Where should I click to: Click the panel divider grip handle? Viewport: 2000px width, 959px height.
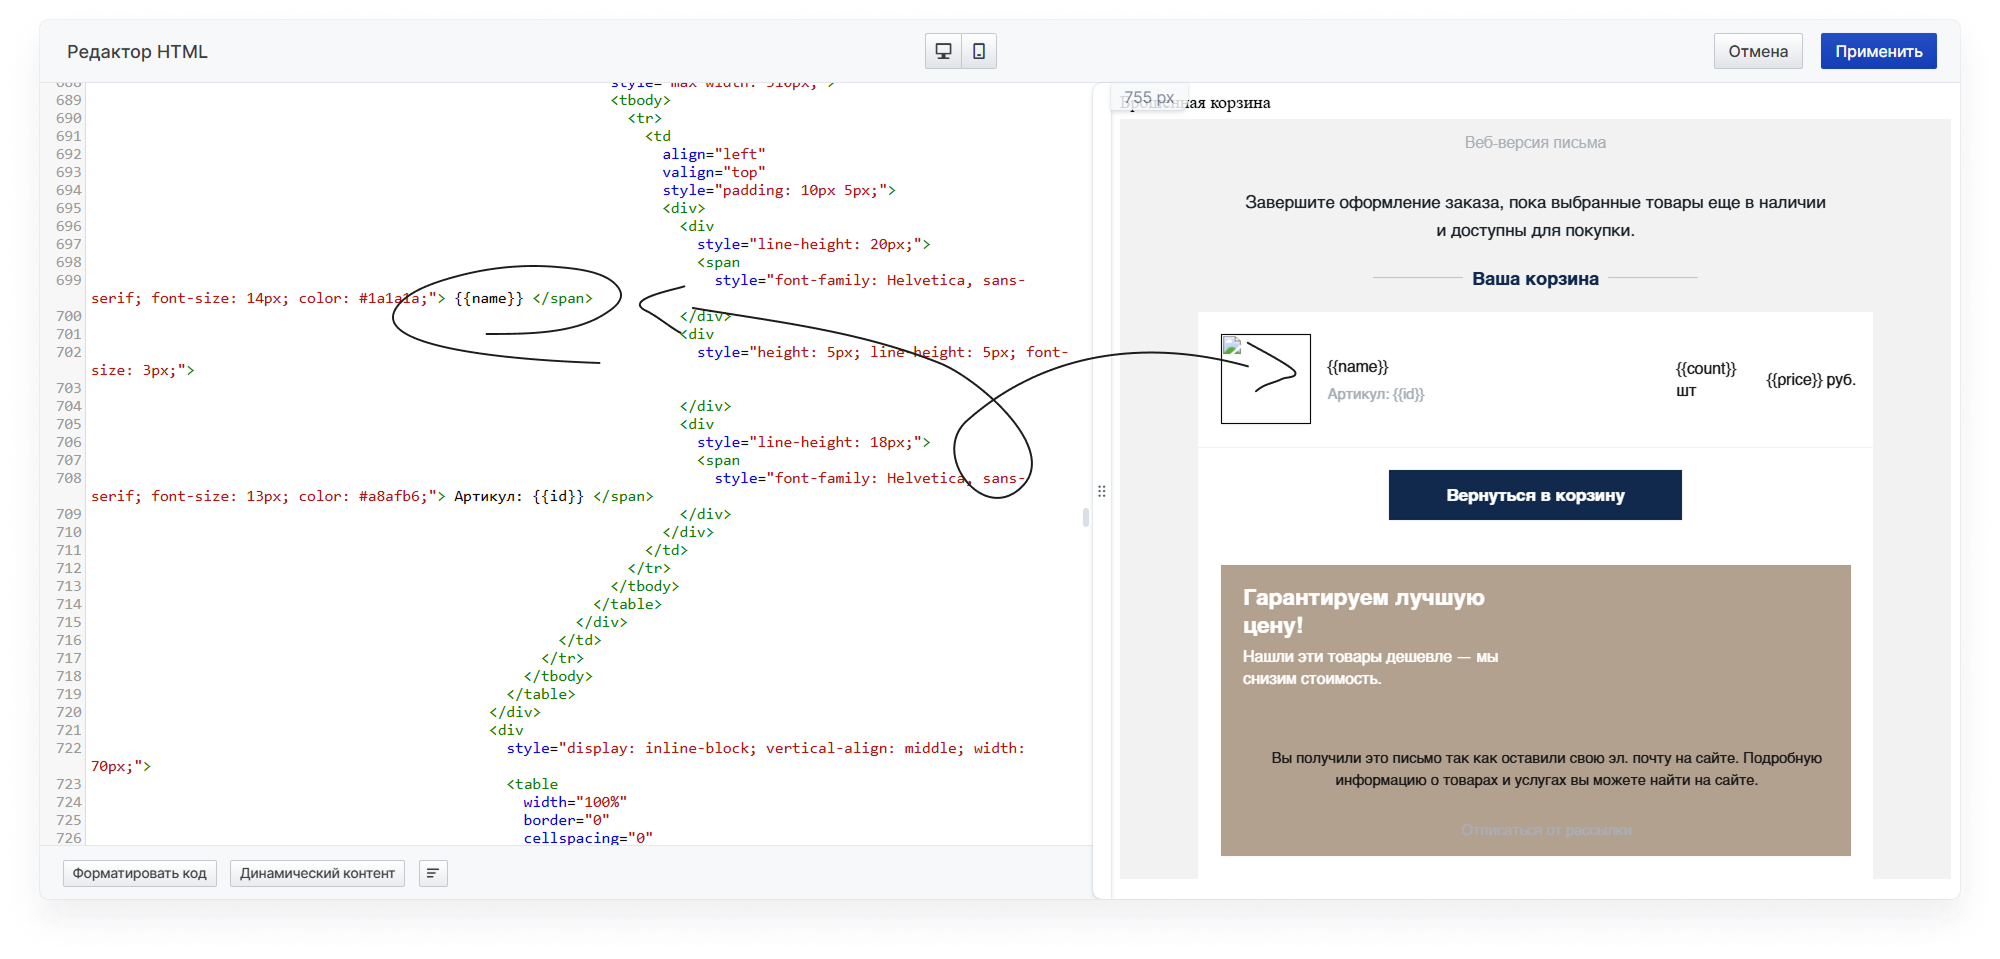click(x=1101, y=491)
